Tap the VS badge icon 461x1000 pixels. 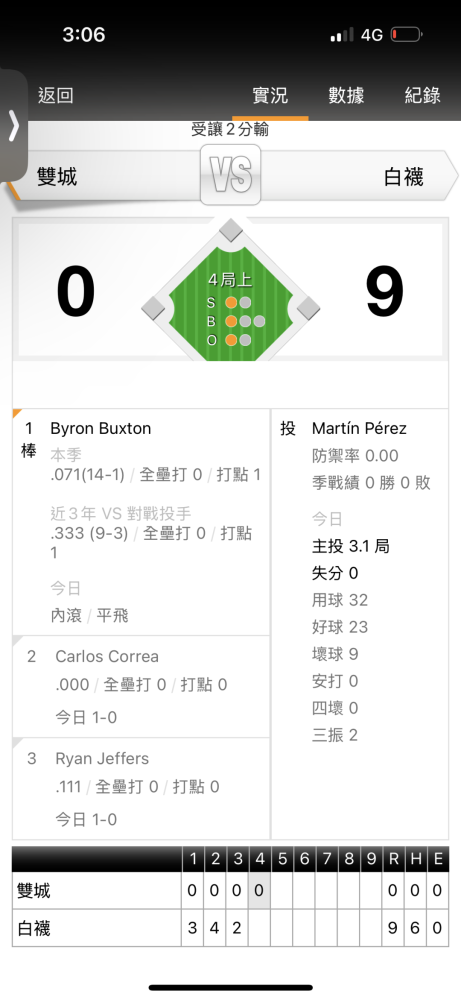tap(230, 175)
